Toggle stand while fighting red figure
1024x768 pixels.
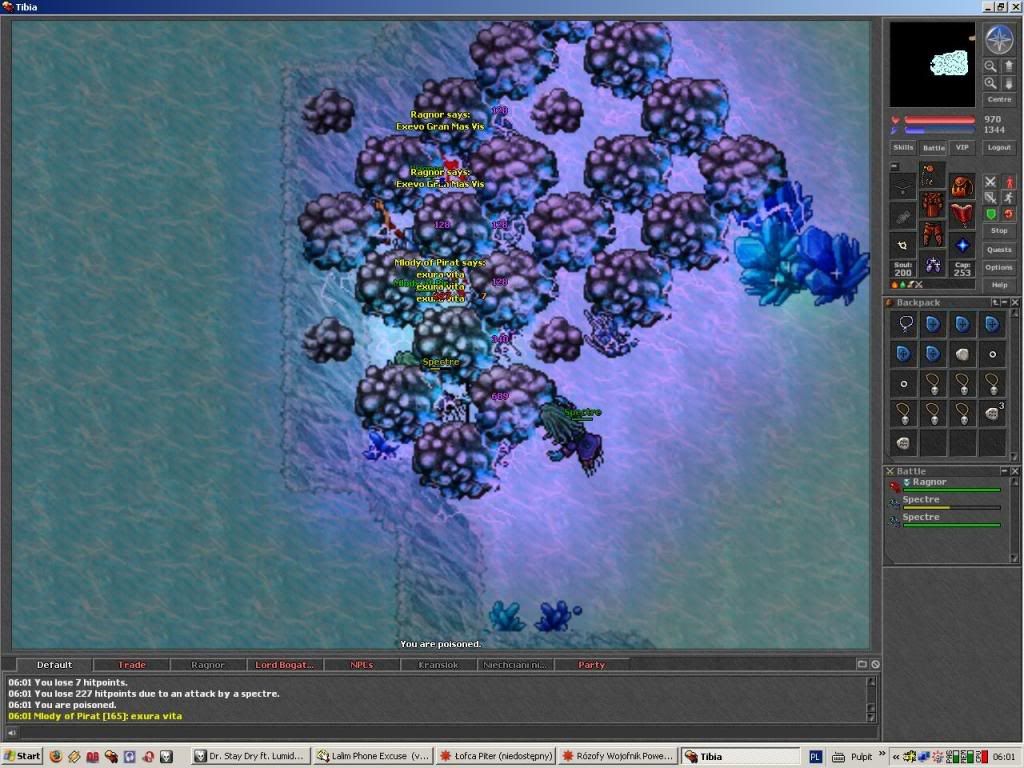(x=1008, y=182)
